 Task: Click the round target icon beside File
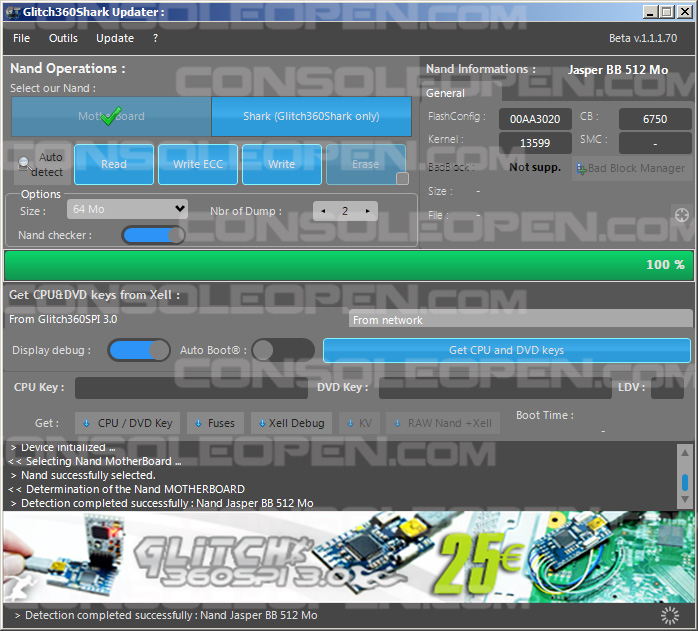(681, 215)
